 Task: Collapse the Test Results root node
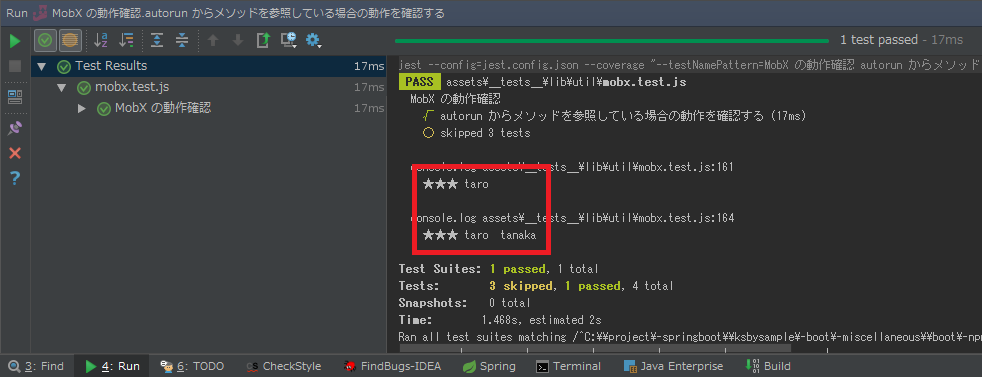point(41,66)
